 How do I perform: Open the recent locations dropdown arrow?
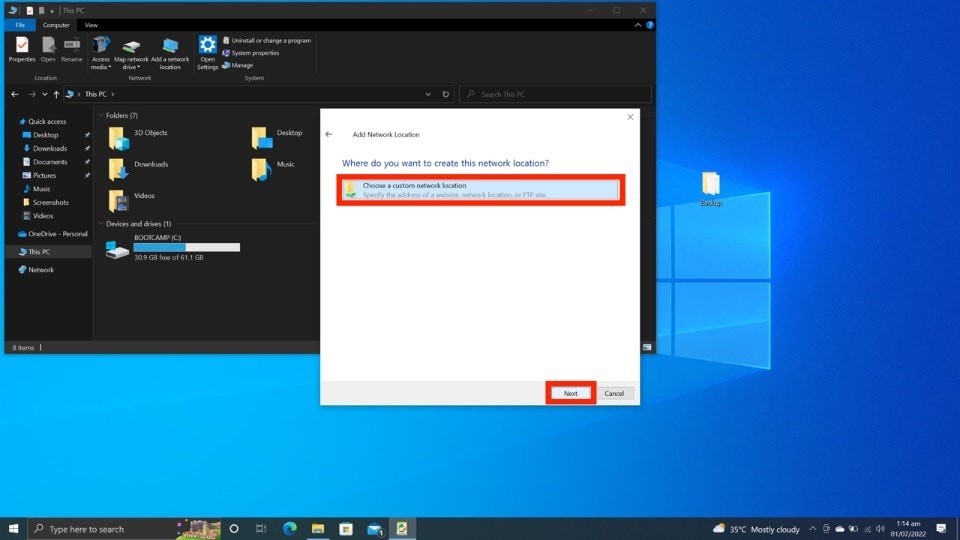[x=45, y=94]
